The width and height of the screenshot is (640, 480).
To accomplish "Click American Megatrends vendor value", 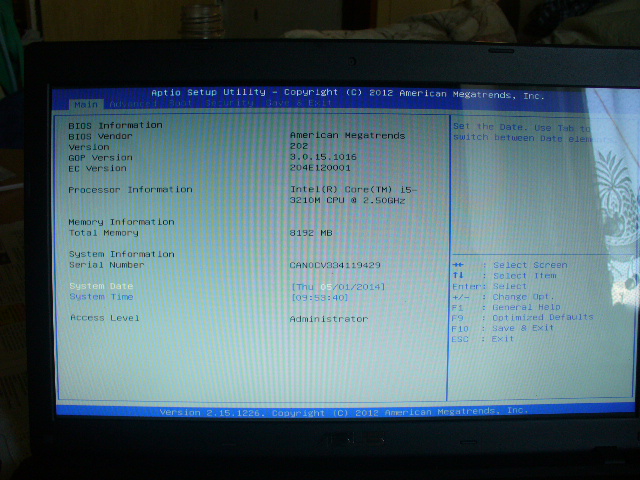I will pos(347,136).
